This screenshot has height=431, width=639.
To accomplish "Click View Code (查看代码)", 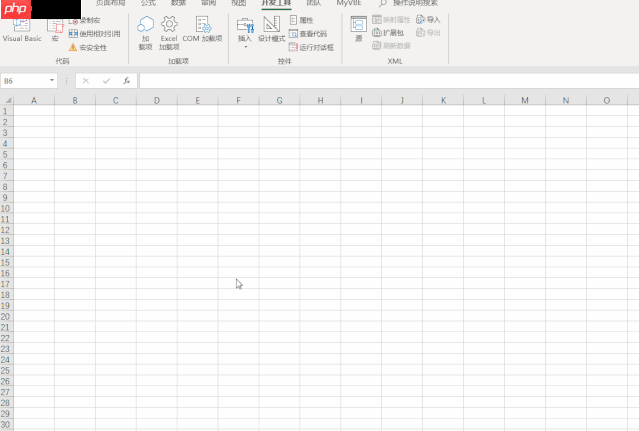I will pyautogui.click(x=308, y=34).
